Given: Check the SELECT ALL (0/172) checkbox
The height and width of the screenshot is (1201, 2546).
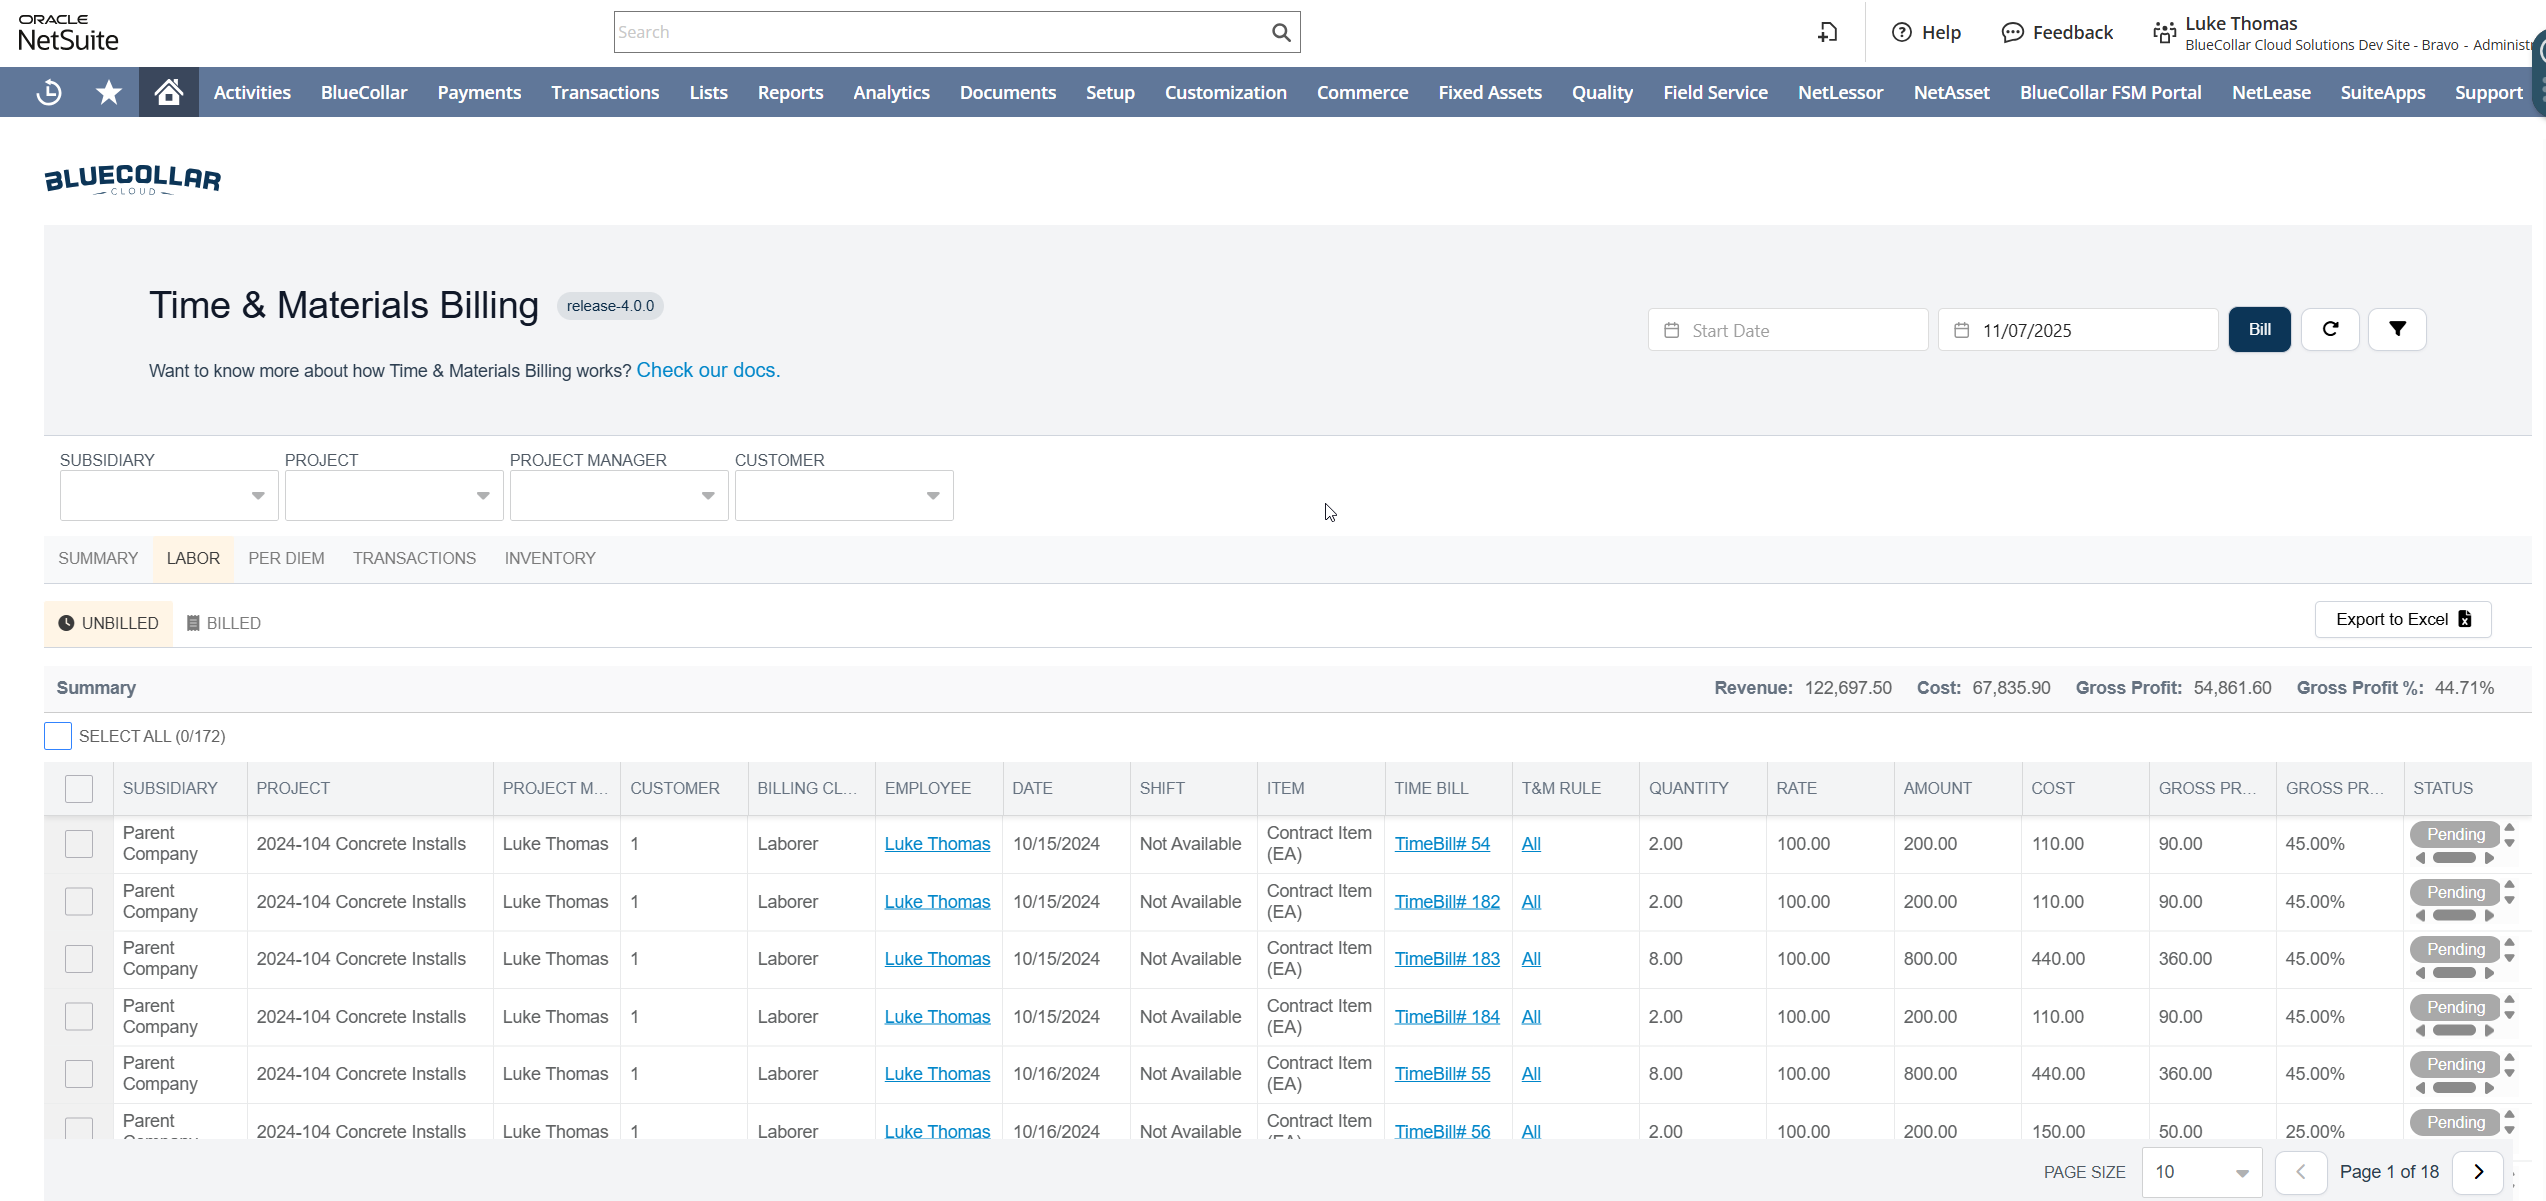Looking at the screenshot, I should tap(58, 736).
